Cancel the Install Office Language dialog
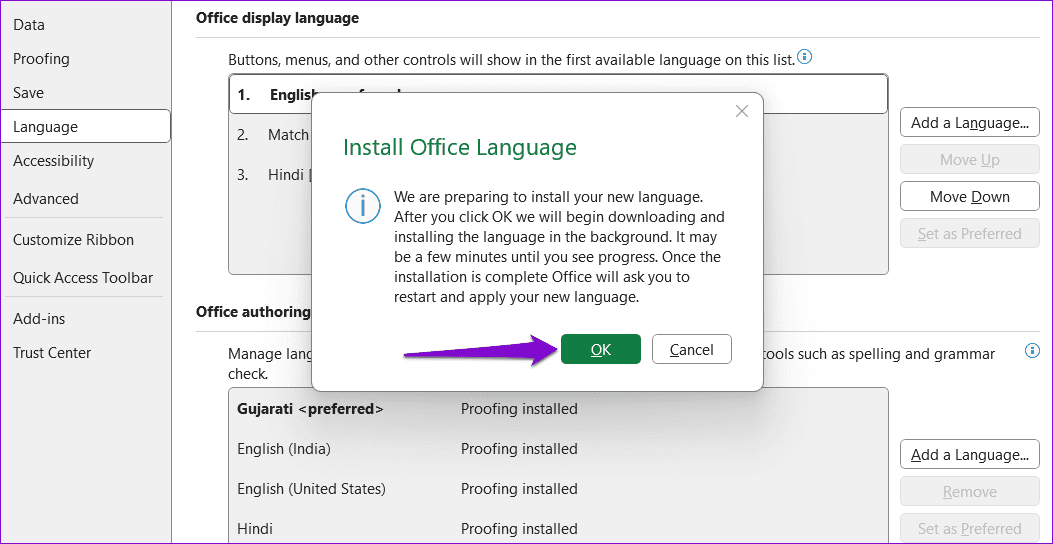 point(691,349)
